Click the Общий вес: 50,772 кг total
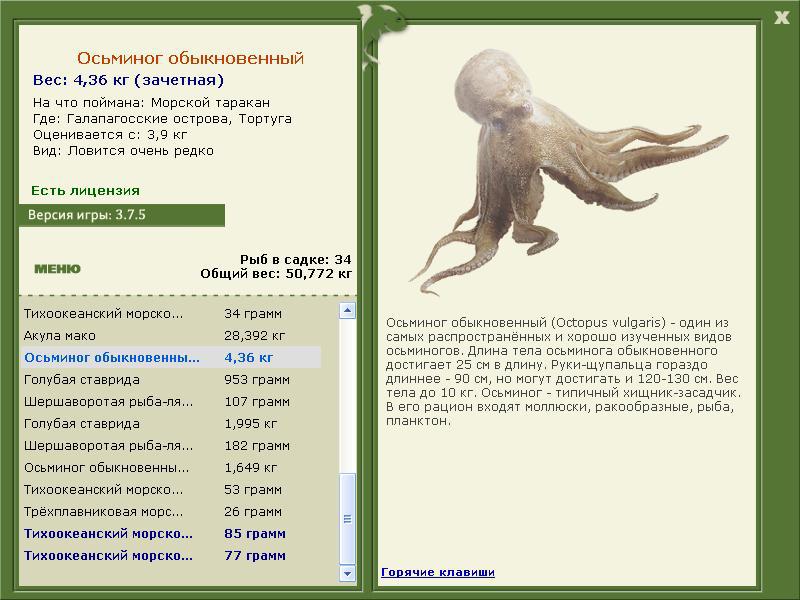800x600 pixels. click(x=276, y=274)
